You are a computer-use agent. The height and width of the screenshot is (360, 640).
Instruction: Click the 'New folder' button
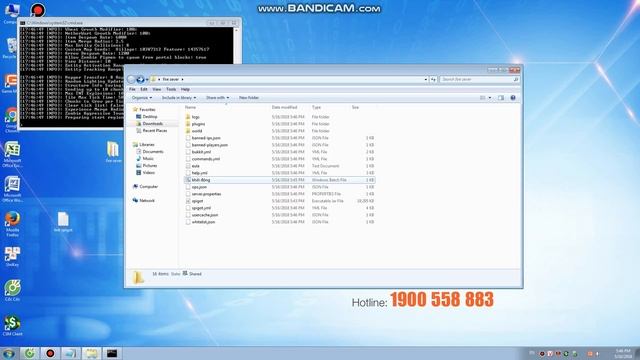click(x=249, y=98)
